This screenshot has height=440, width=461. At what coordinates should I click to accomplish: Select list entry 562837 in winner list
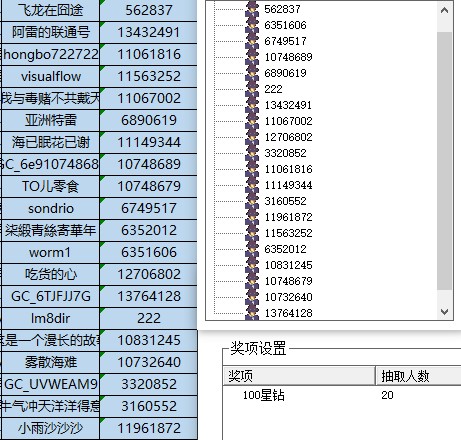coord(282,9)
